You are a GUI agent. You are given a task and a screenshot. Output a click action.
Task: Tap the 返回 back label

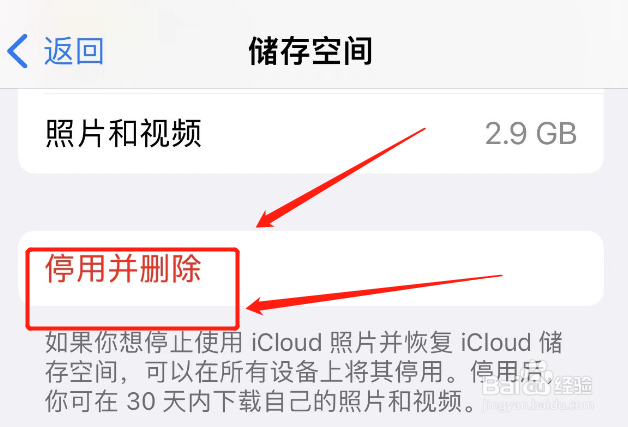tap(74, 51)
